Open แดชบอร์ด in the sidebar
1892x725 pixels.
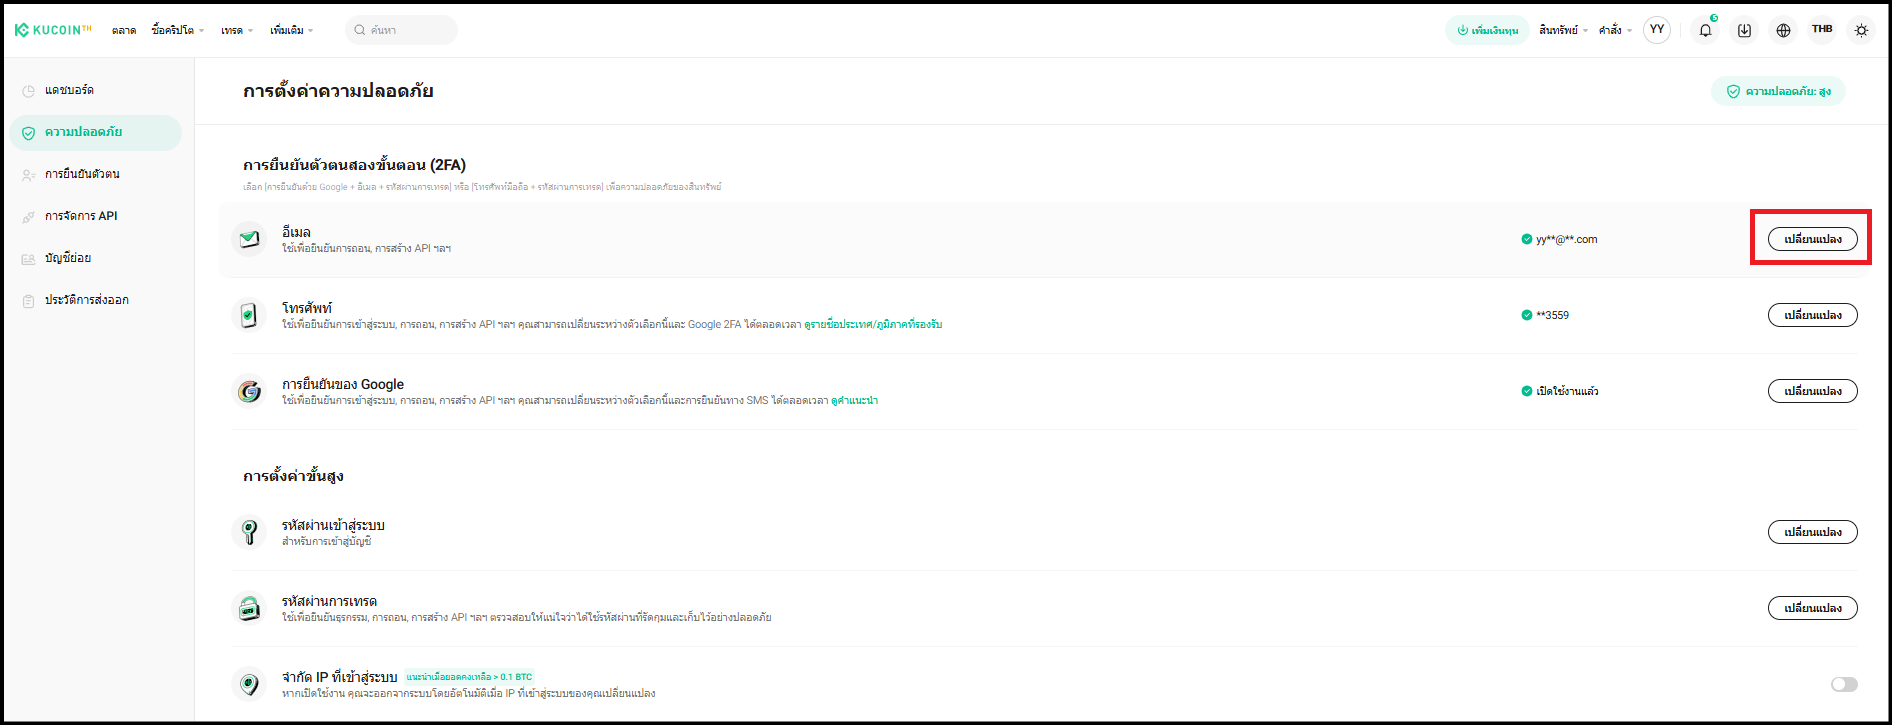point(69,90)
